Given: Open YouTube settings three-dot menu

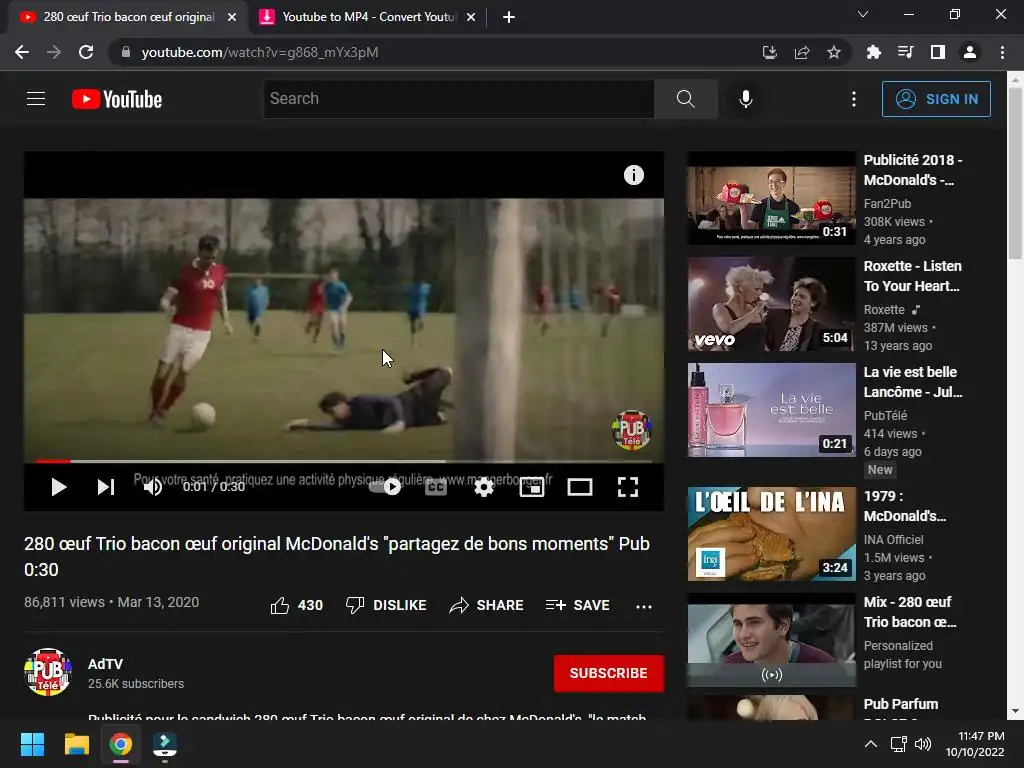Looking at the screenshot, I should [x=854, y=99].
